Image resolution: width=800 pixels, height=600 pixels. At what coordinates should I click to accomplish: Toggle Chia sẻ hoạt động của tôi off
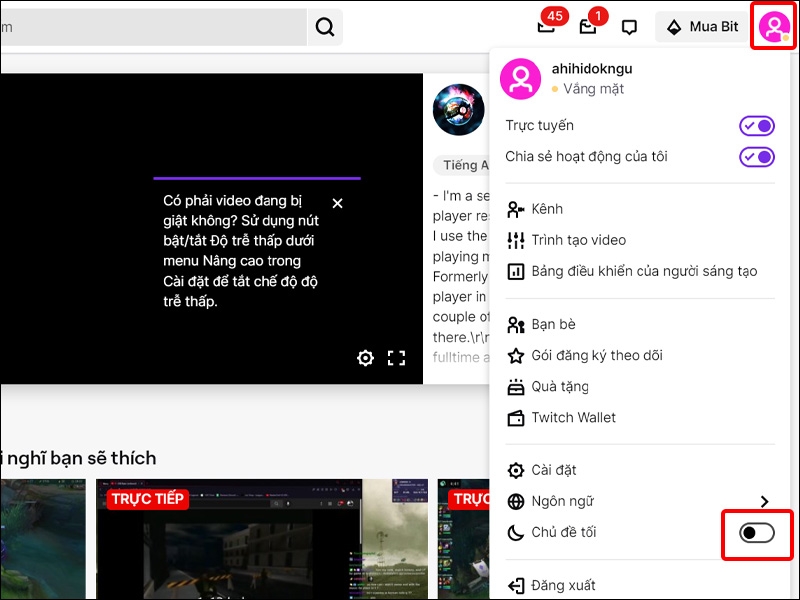click(756, 156)
